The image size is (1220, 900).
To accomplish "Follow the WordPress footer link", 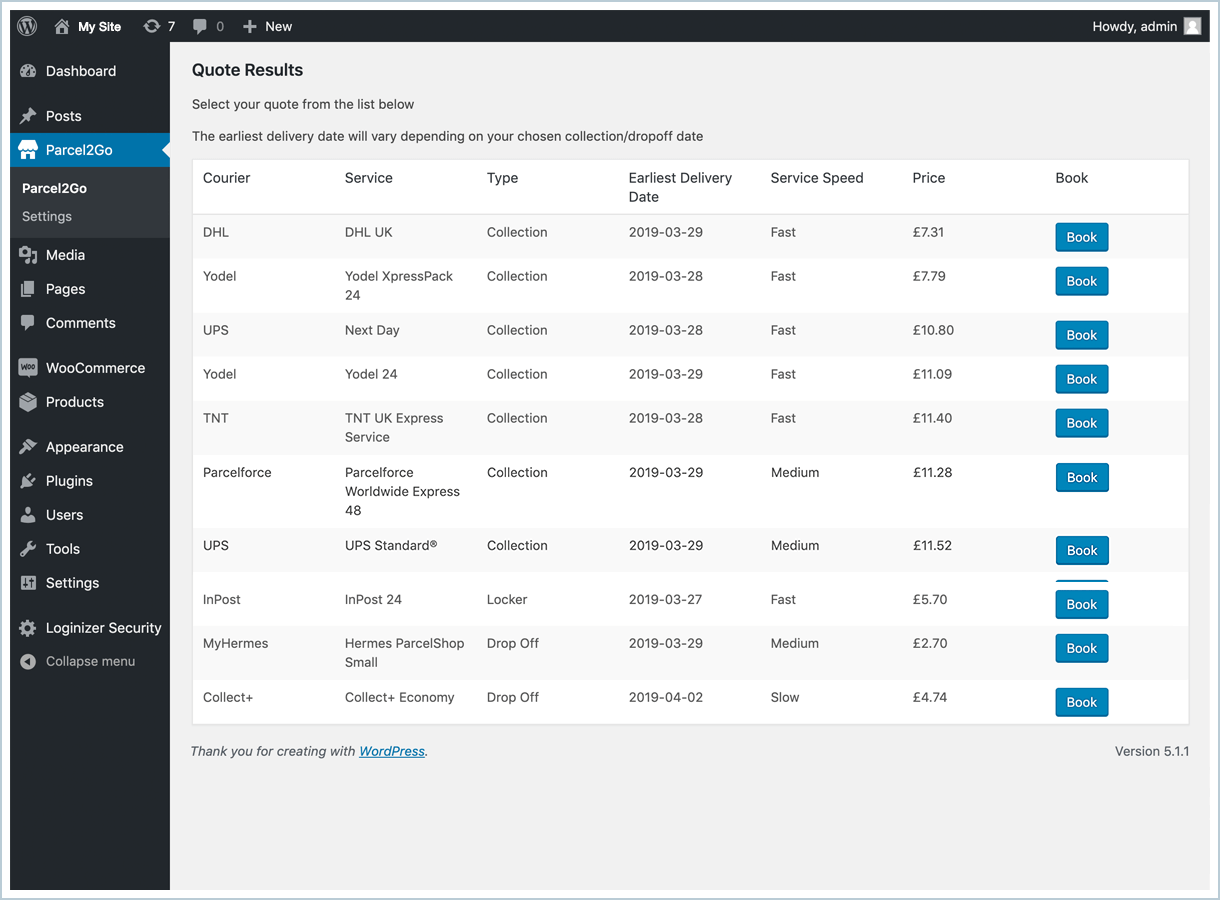I will point(392,751).
